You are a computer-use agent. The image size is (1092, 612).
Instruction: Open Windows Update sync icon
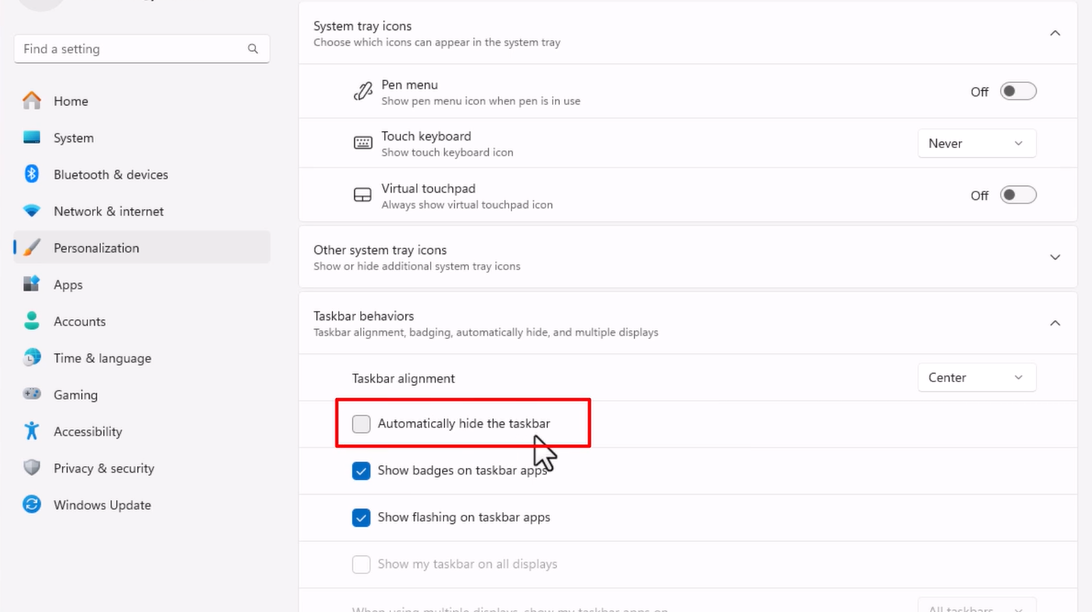[32, 505]
